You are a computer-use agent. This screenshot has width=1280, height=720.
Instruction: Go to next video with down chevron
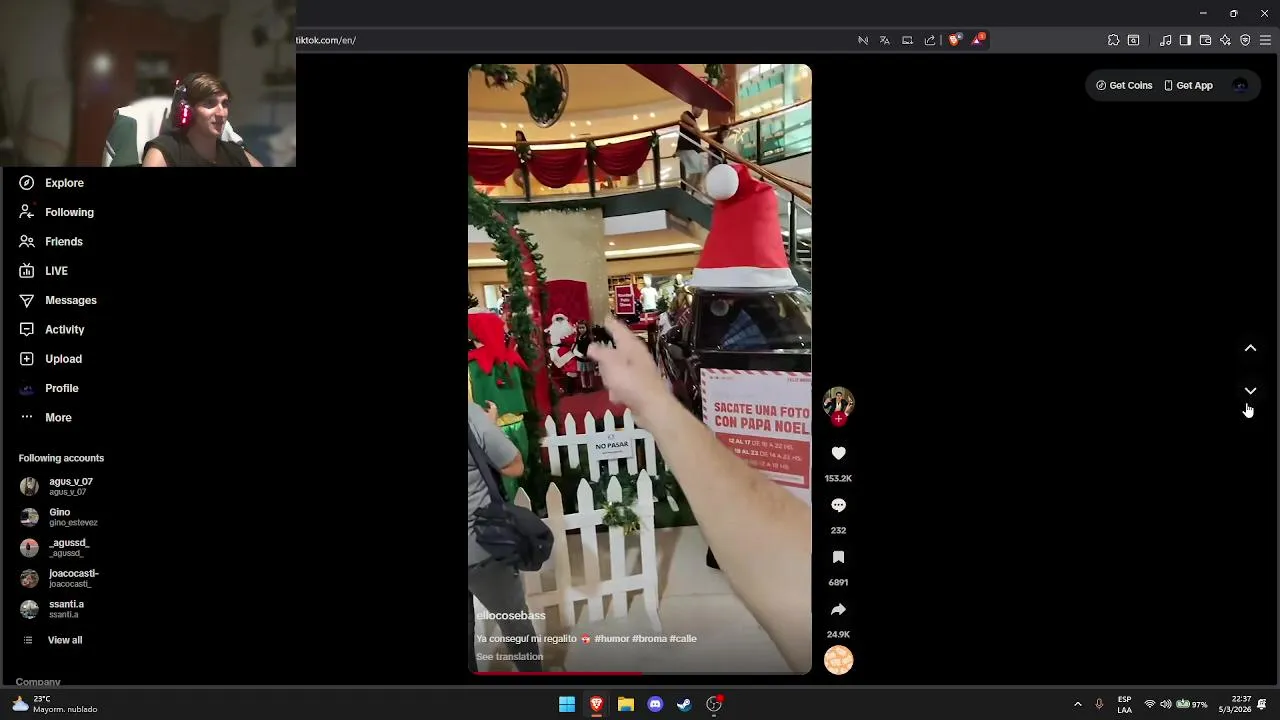coord(1250,391)
